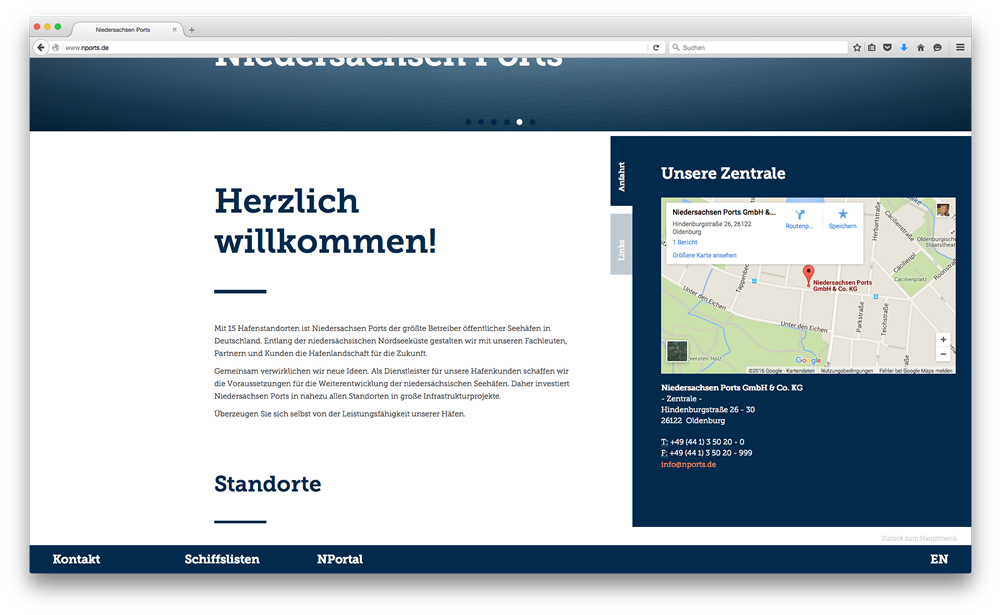
Task: Go to the browser home page icon
Action: pyautogui.click(x=920, y=47)
